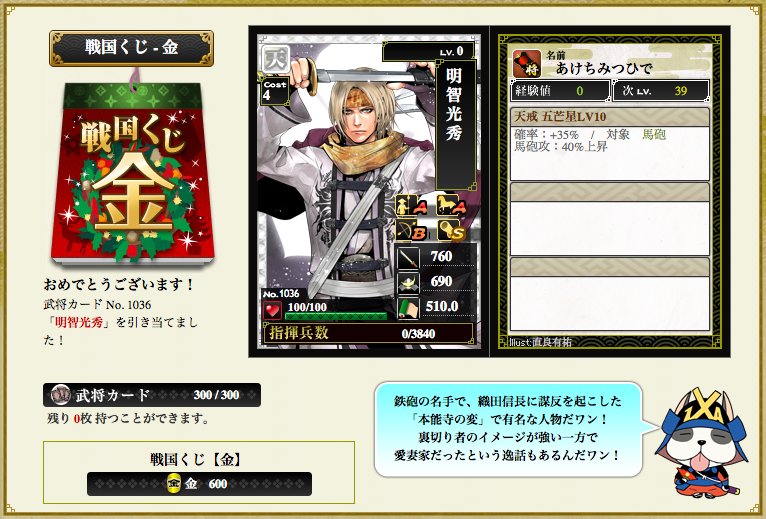Viewport: 766px width, 519px height.
Task: Click the cavalry horse aptitude A icon
Action: 451,205
